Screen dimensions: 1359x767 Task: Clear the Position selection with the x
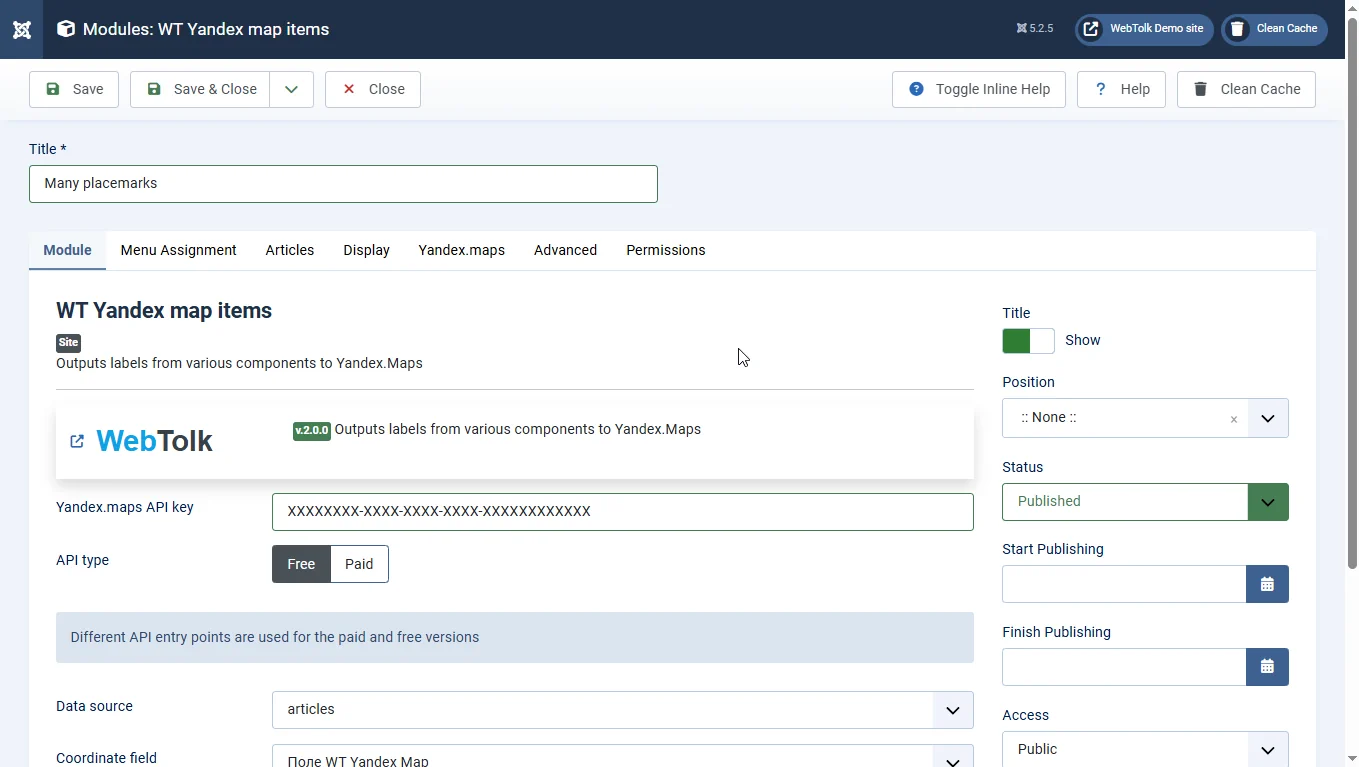[x=1233, y=419]
